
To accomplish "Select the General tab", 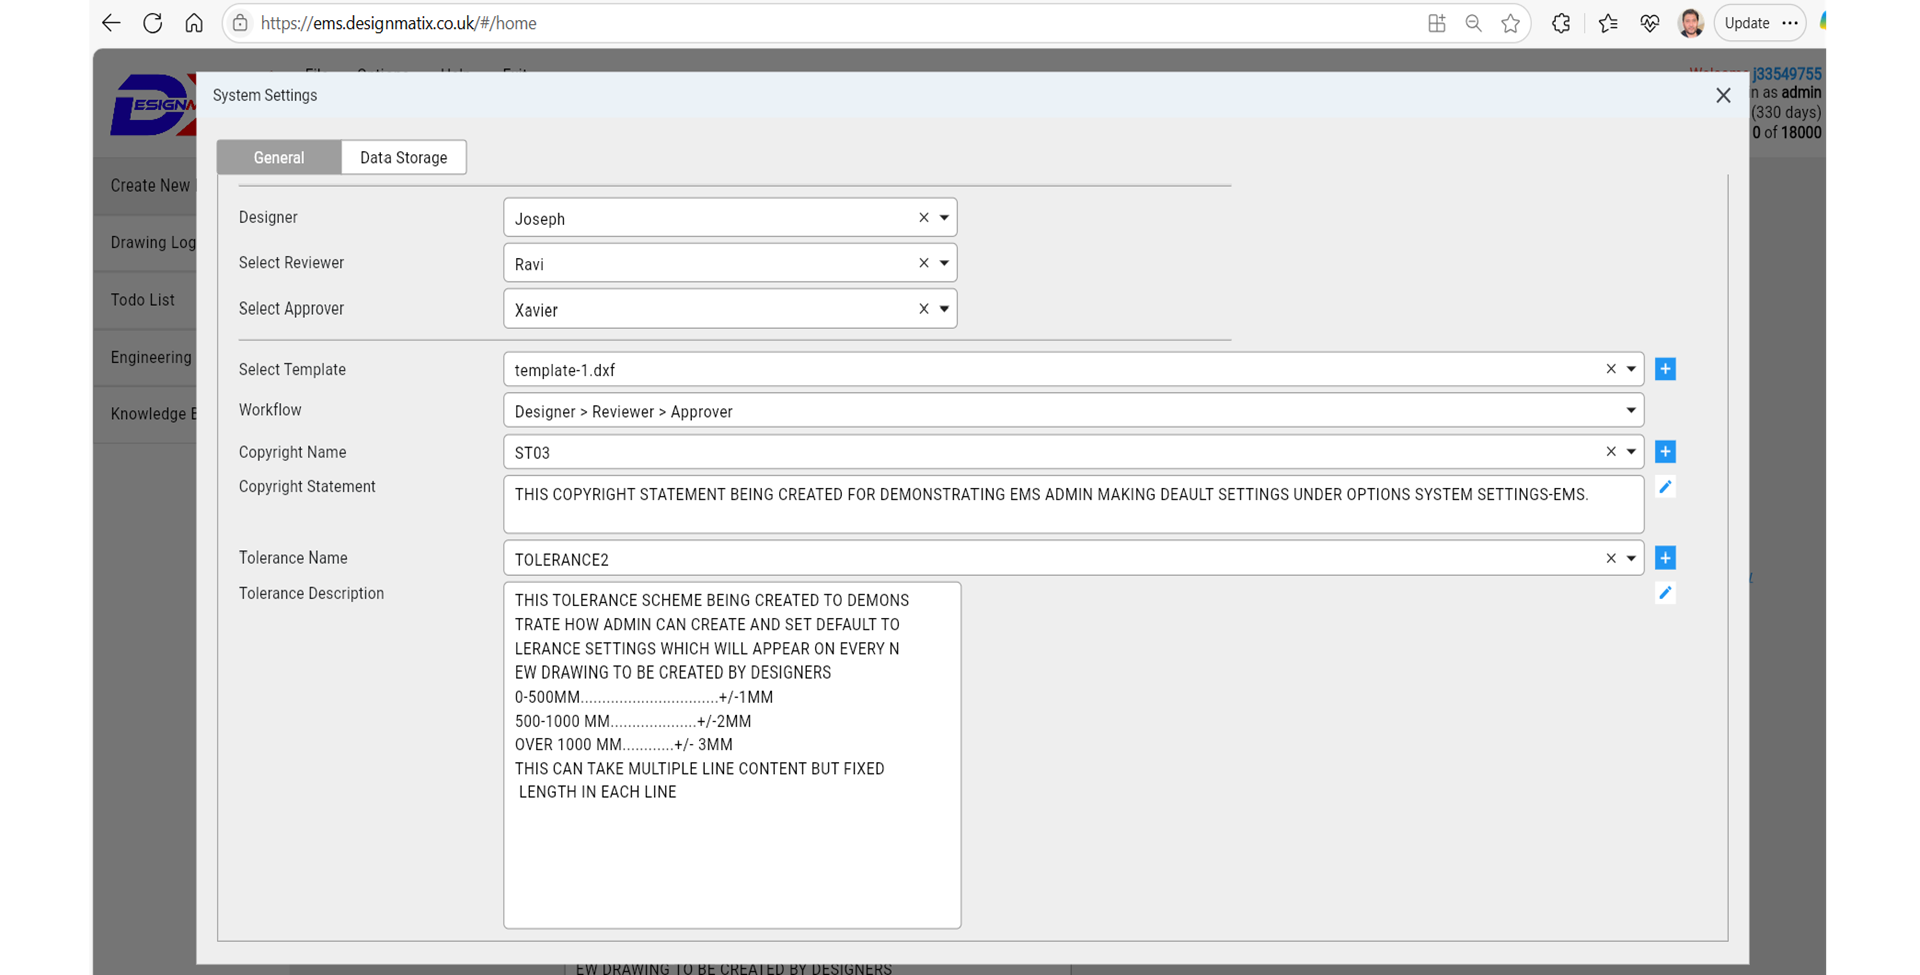I will pyautogui.click(x=279, y=158).
